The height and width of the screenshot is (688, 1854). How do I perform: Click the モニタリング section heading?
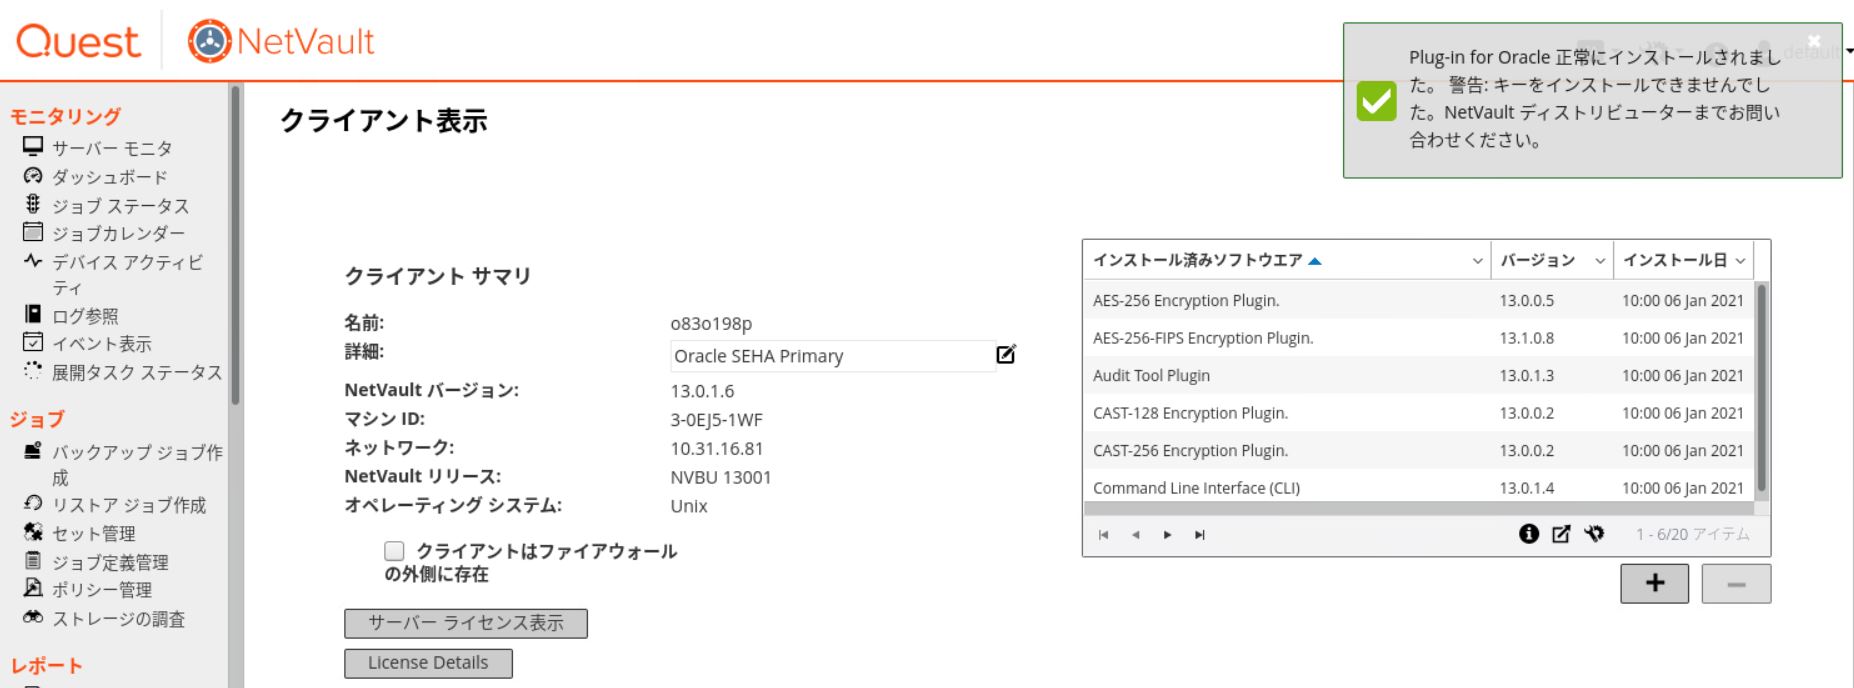click(x=65, y=116)
